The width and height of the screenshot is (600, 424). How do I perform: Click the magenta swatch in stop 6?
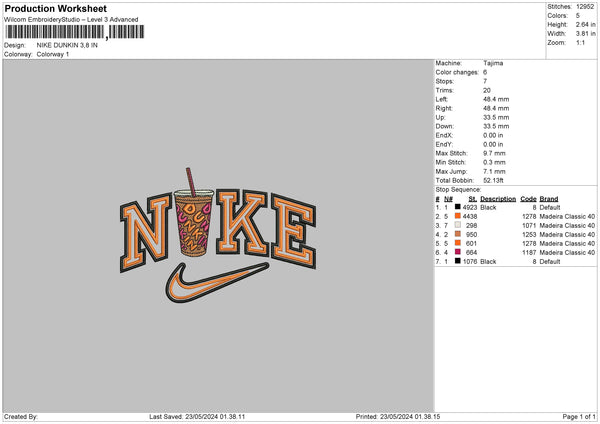point(458,252)
